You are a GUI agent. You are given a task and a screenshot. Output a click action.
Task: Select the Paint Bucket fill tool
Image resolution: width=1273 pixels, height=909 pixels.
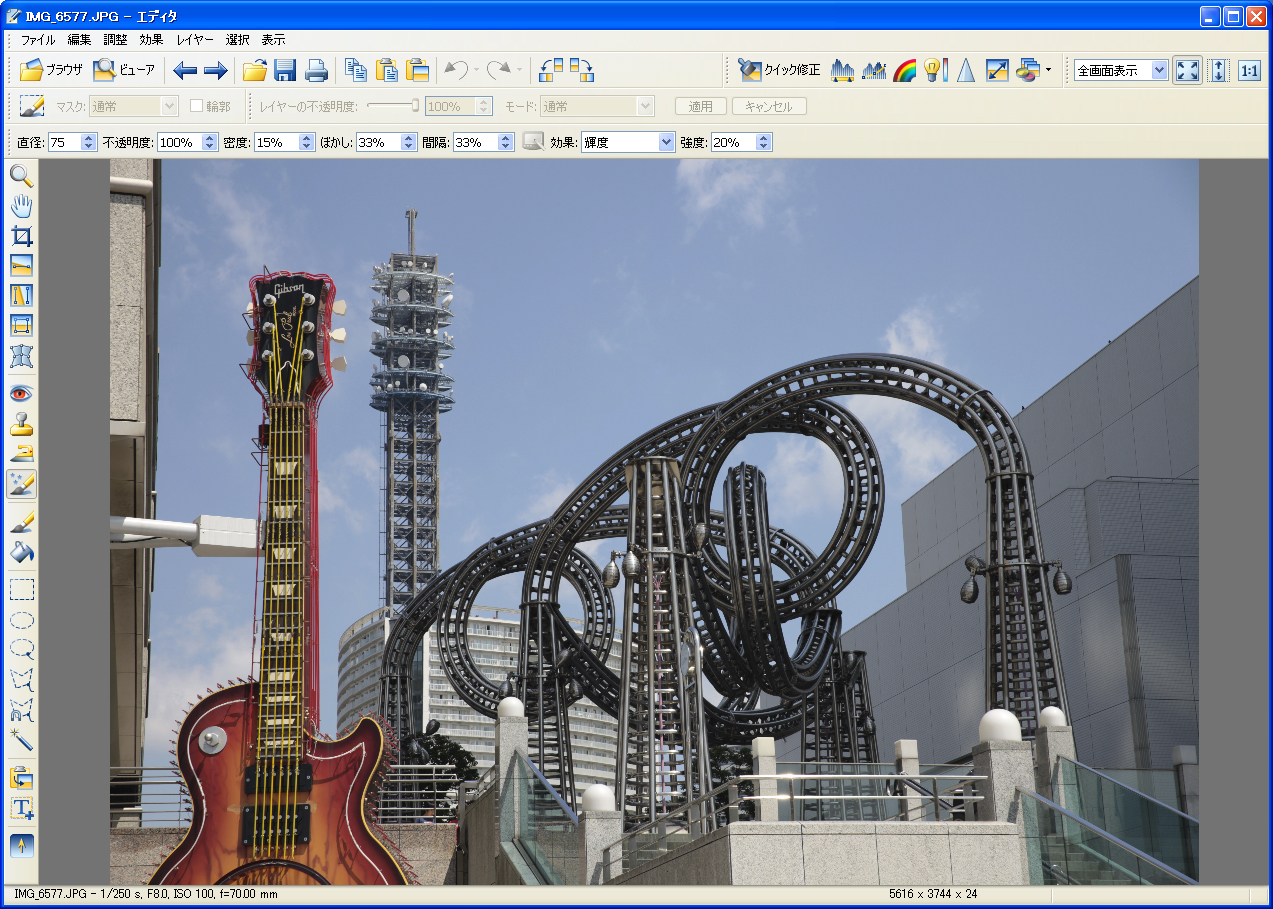pyautogui.click(x=21, y=551)
